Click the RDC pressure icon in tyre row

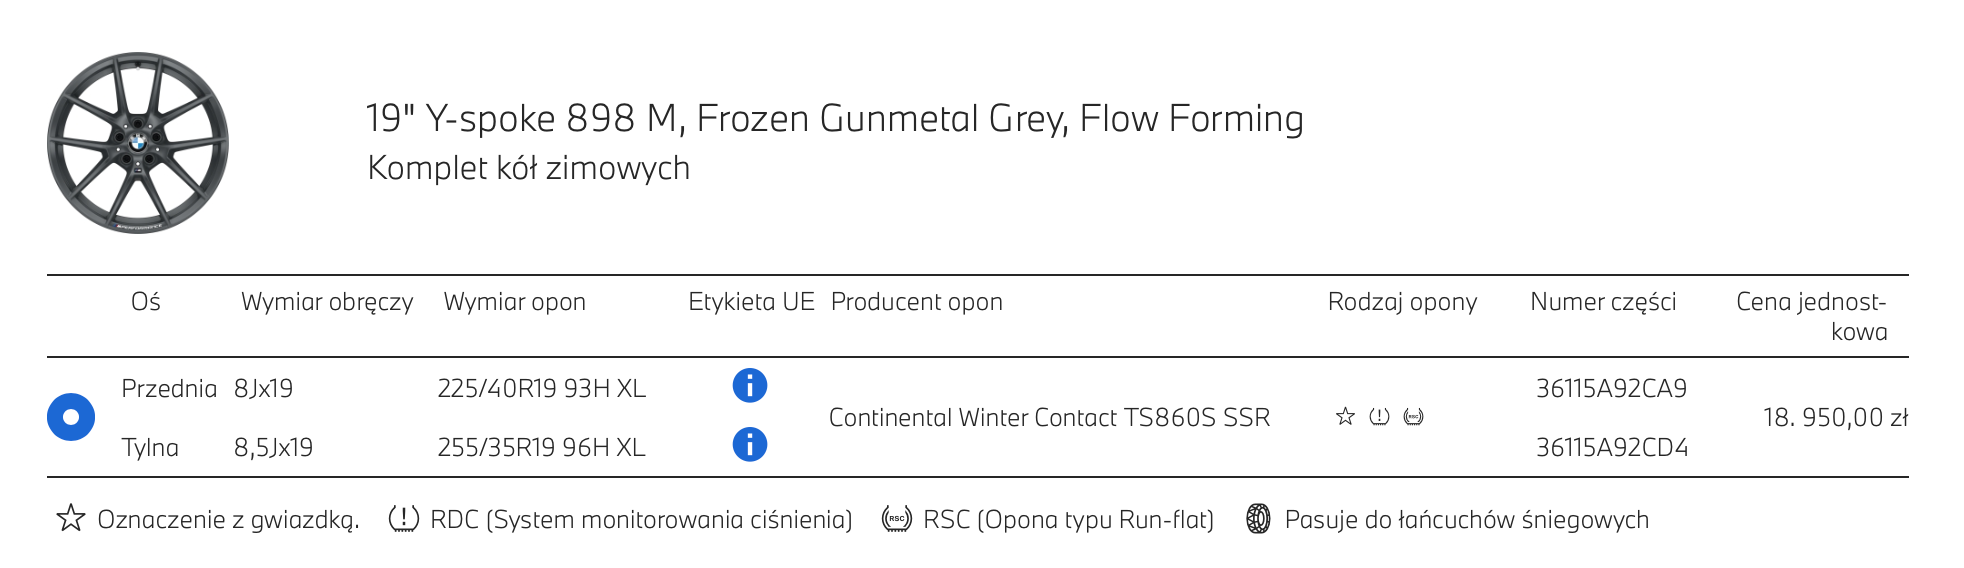pos(1379,416)
